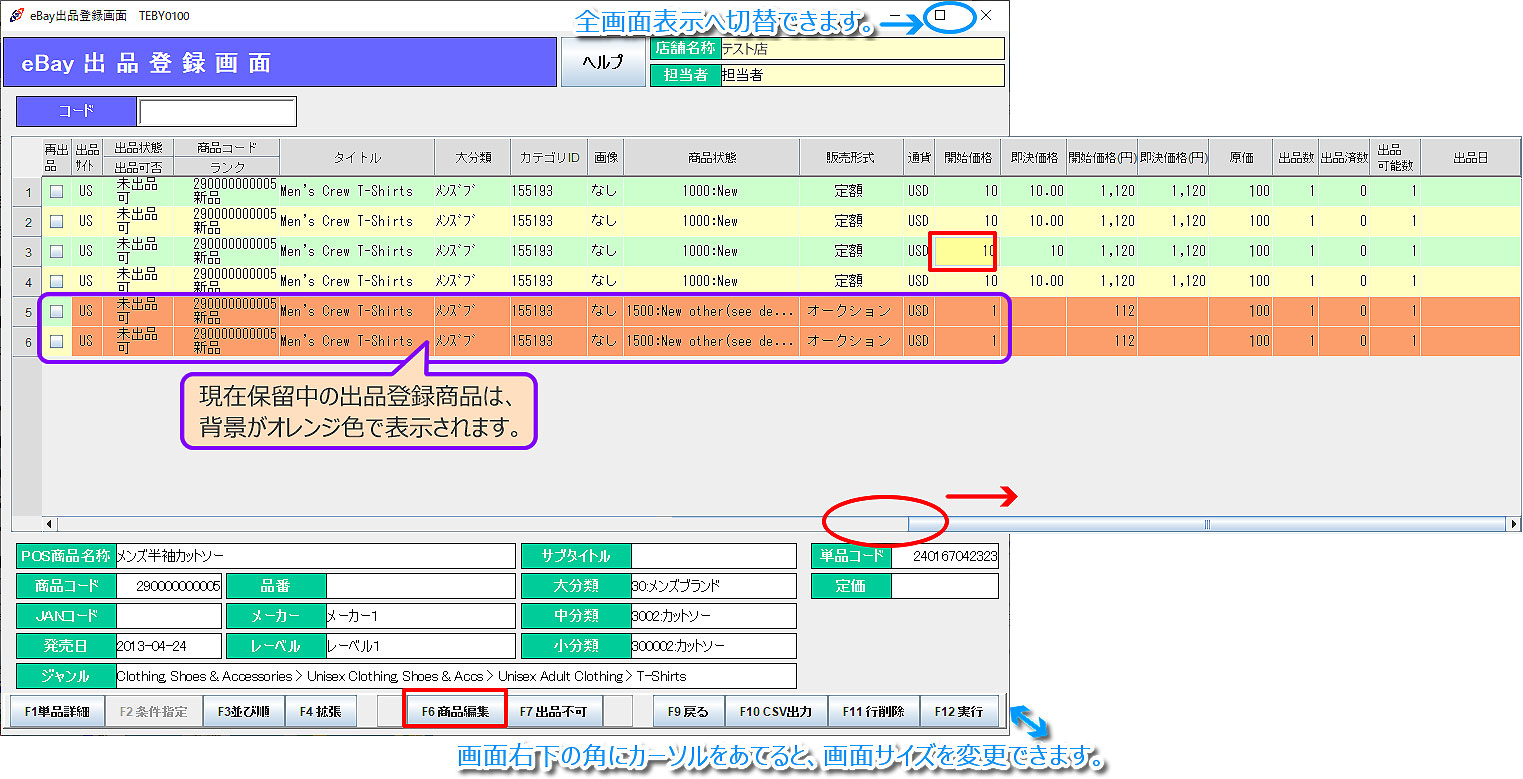The height and width of the screenshot is (779, 1523).
Task: Click the right arrow of horizontal scrollbar
Action: pos(1513,524)
